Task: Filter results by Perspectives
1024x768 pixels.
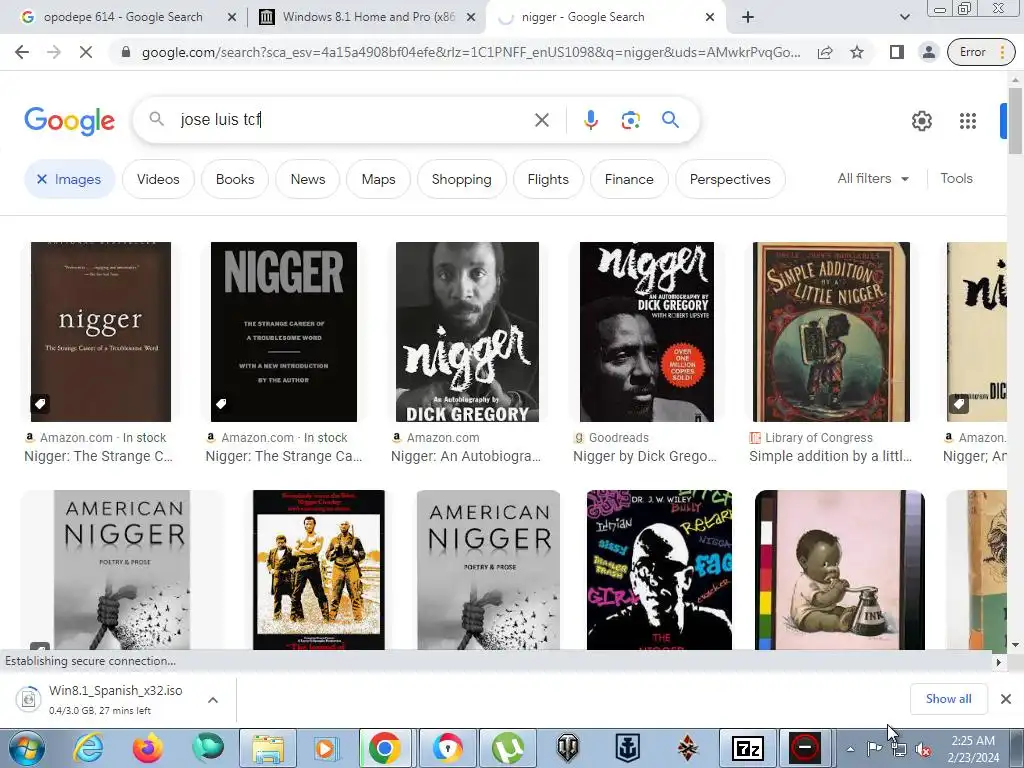Action: [x=730, y=179]
